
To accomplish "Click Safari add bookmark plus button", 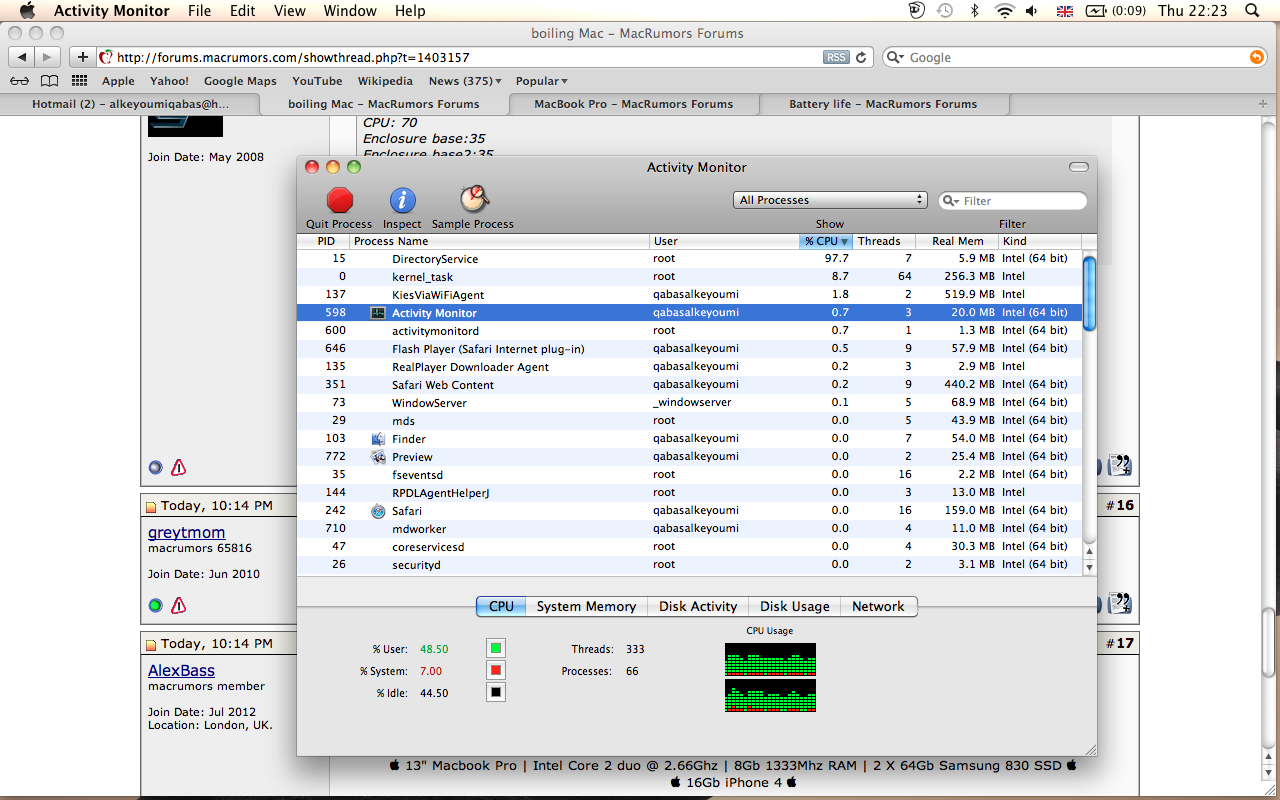I will tap(83, 57).
